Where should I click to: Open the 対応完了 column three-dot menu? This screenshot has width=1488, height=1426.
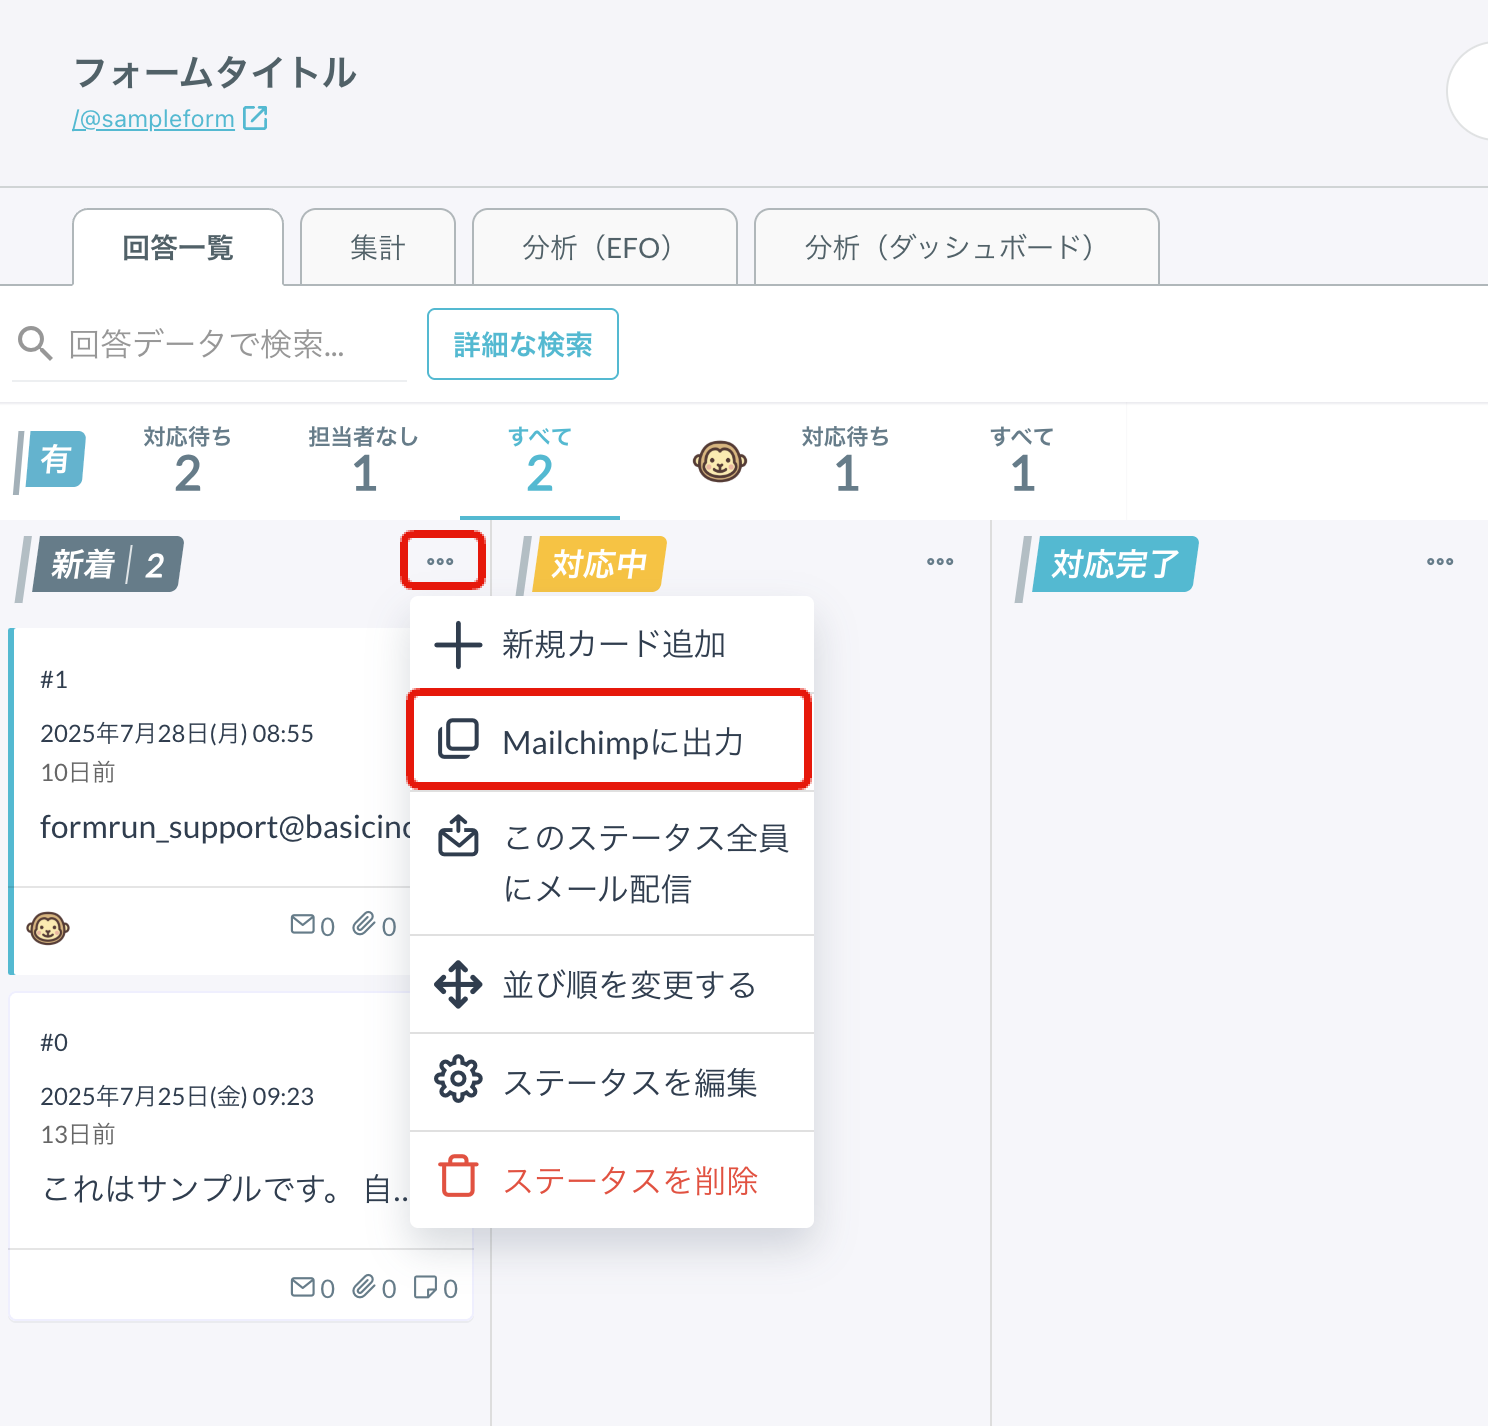(1440, 561)
